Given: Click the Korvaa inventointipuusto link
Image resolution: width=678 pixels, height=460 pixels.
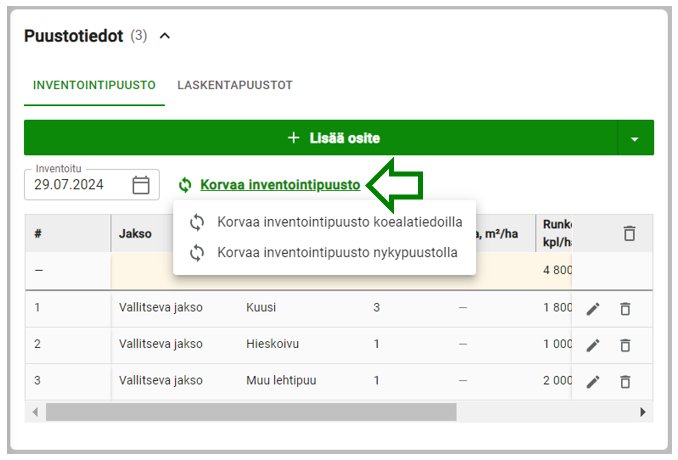Looking at the screenshot, I should coord(280,185).
